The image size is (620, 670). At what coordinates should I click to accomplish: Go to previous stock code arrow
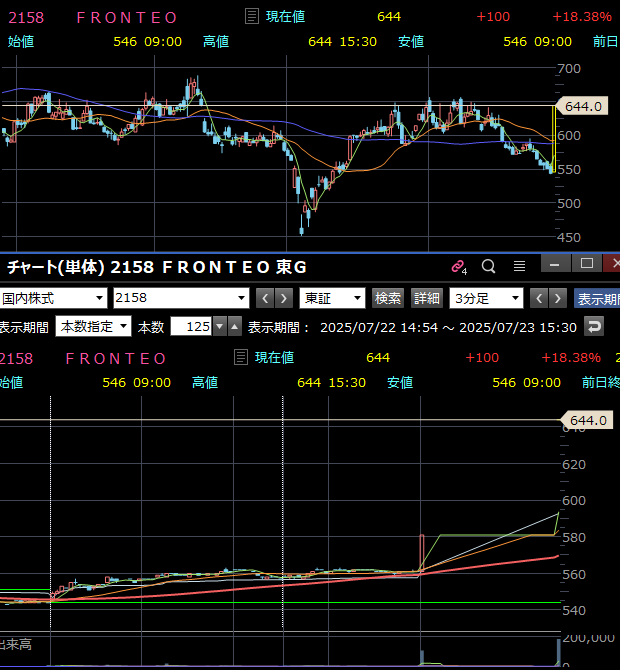[265, 298]
